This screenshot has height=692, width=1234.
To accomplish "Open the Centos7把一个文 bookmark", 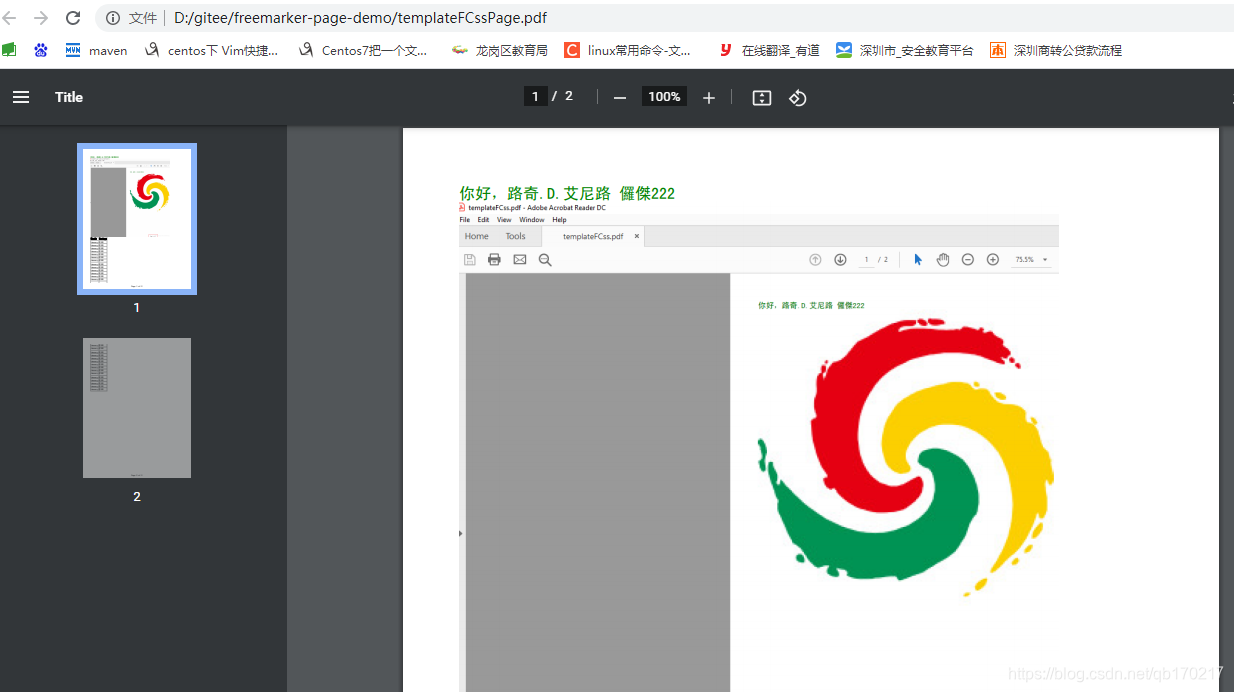I will (363, 50).
